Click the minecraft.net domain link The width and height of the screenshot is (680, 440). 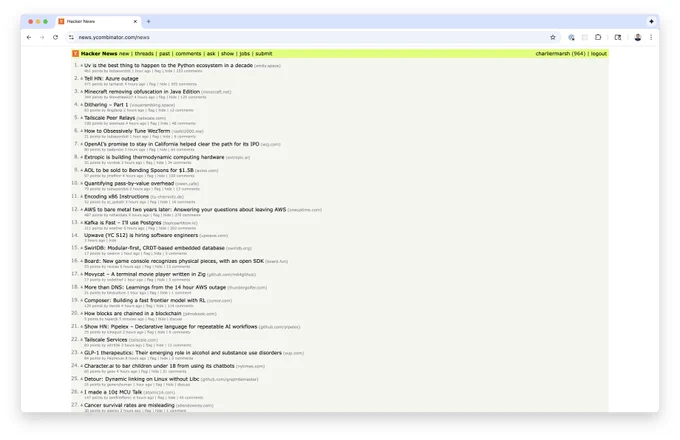tap(216, 92)
